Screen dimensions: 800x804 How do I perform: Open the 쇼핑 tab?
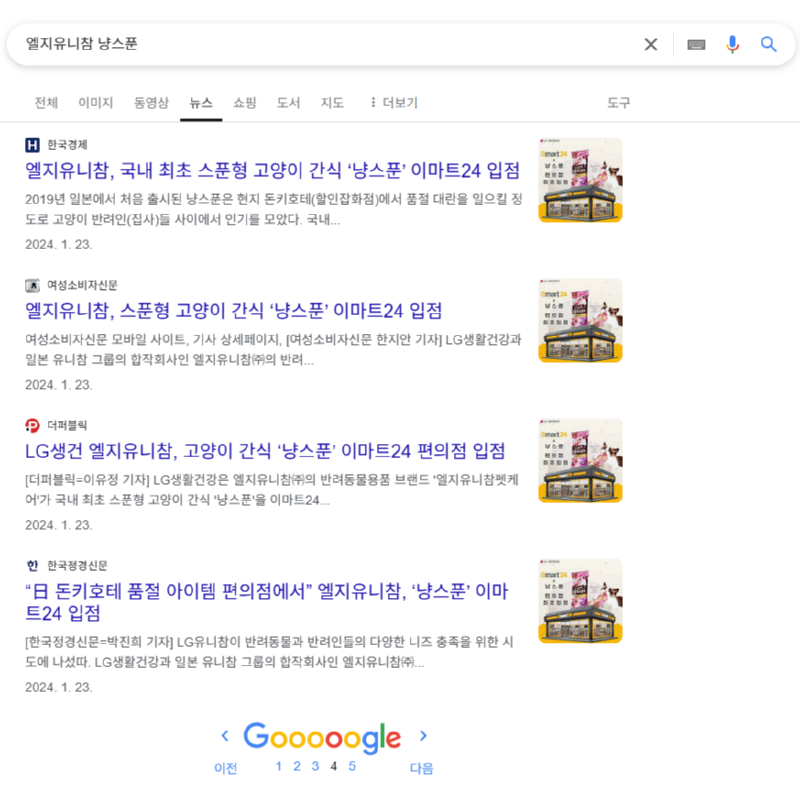pos(245,103)
